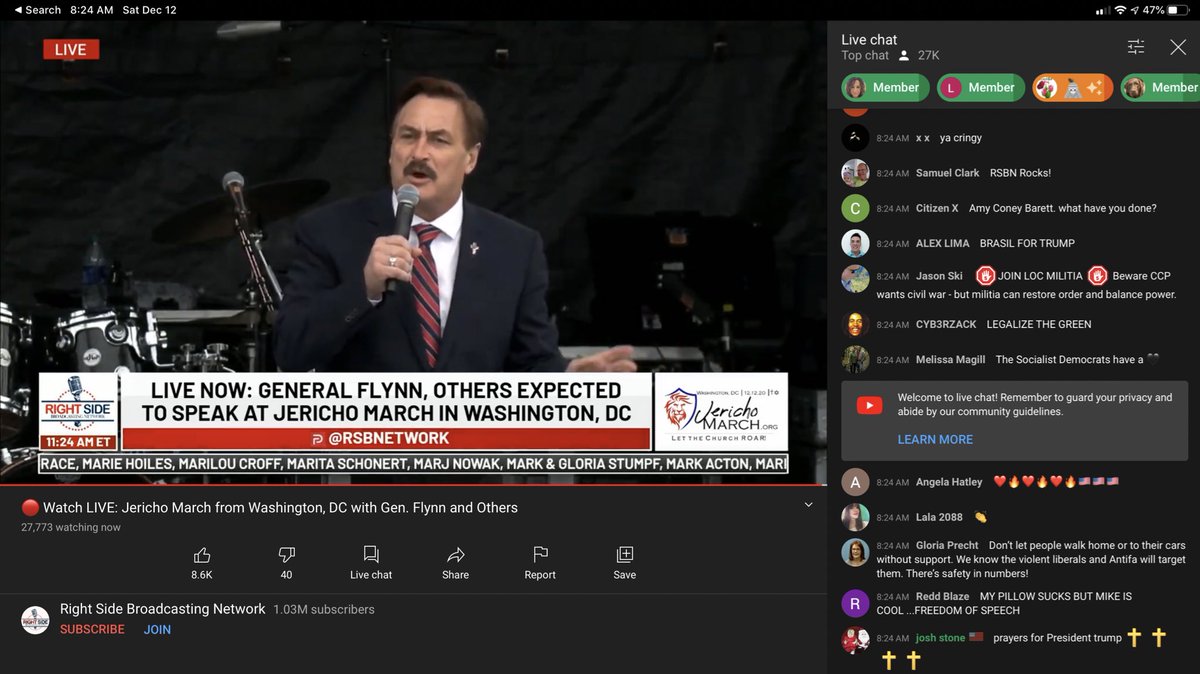
Task: Tap the YouTube logo in welcome notice
Action: (x=870, y=405)
